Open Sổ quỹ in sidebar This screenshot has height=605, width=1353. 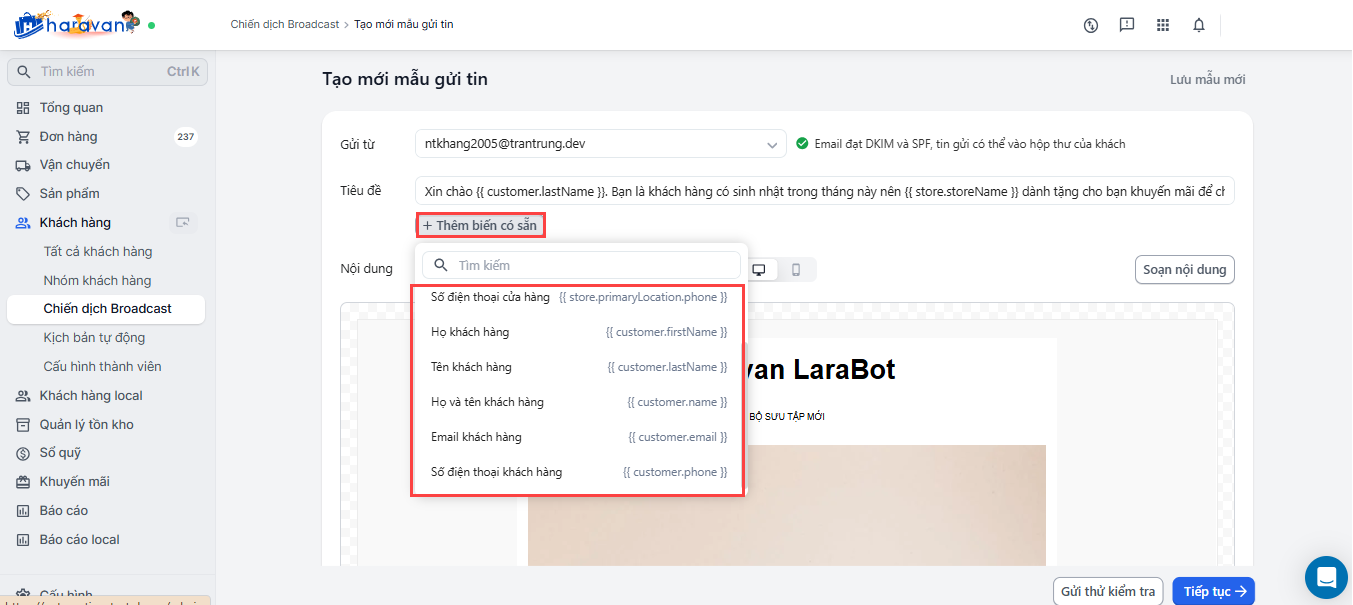tap(60, 453)
